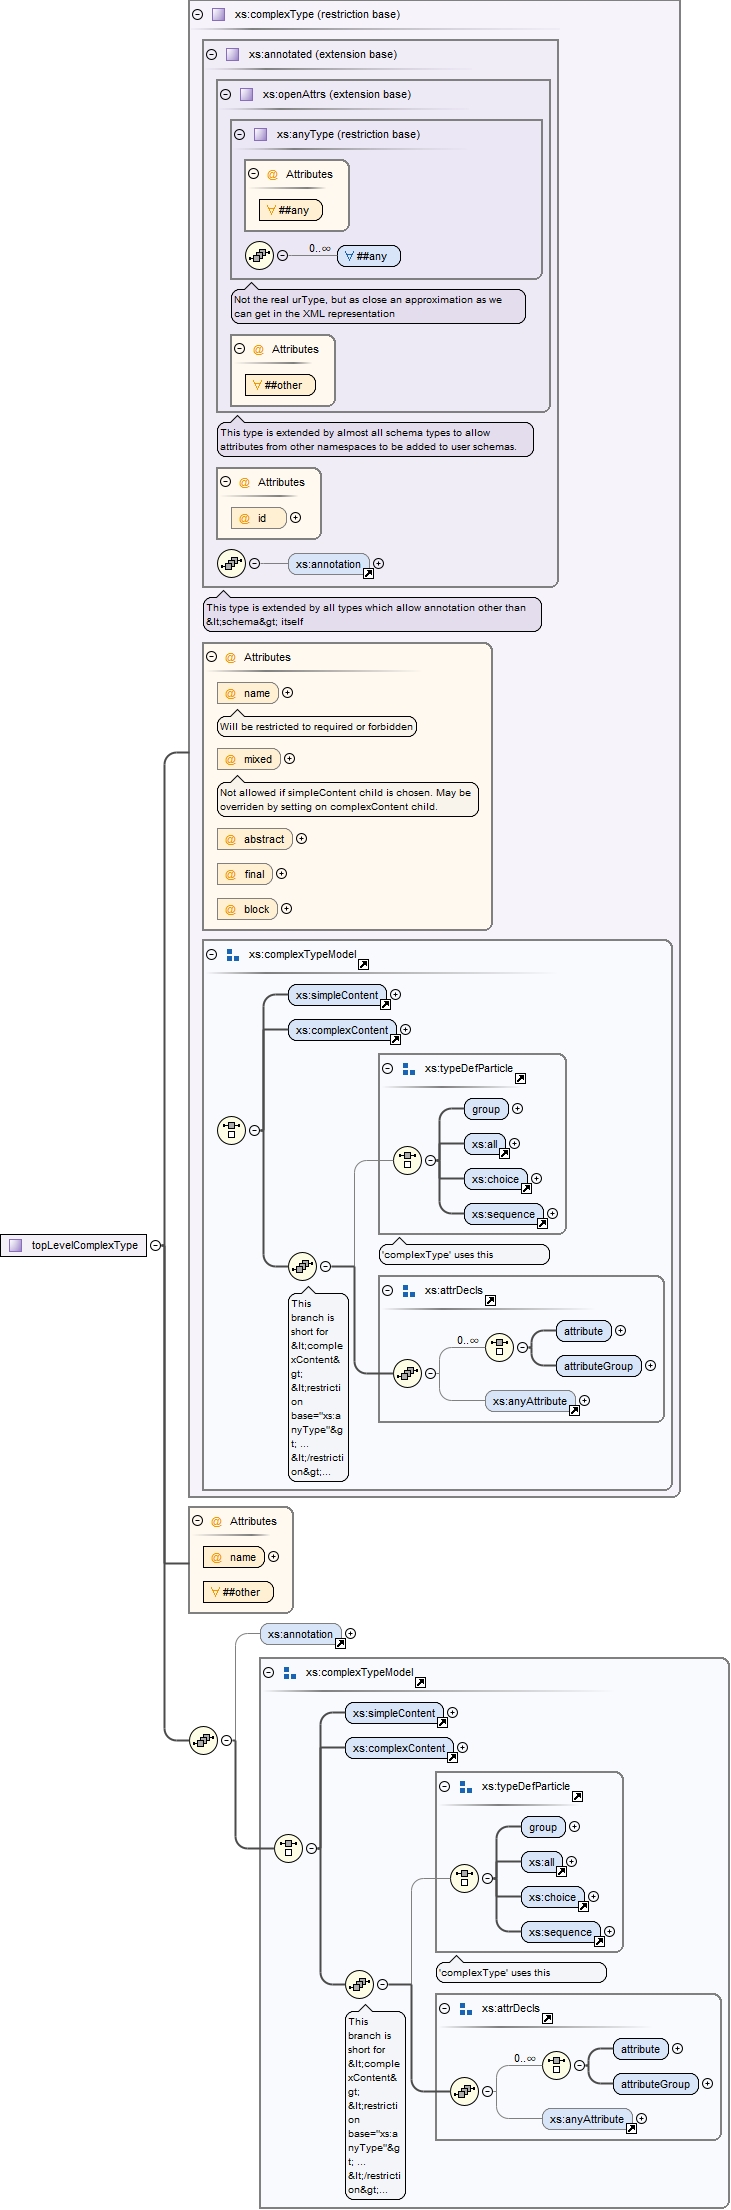Click group icon of the lower xs:typeDefParticle
731x2210 pixels.
pyautogui.click(x=465, y=1786)
